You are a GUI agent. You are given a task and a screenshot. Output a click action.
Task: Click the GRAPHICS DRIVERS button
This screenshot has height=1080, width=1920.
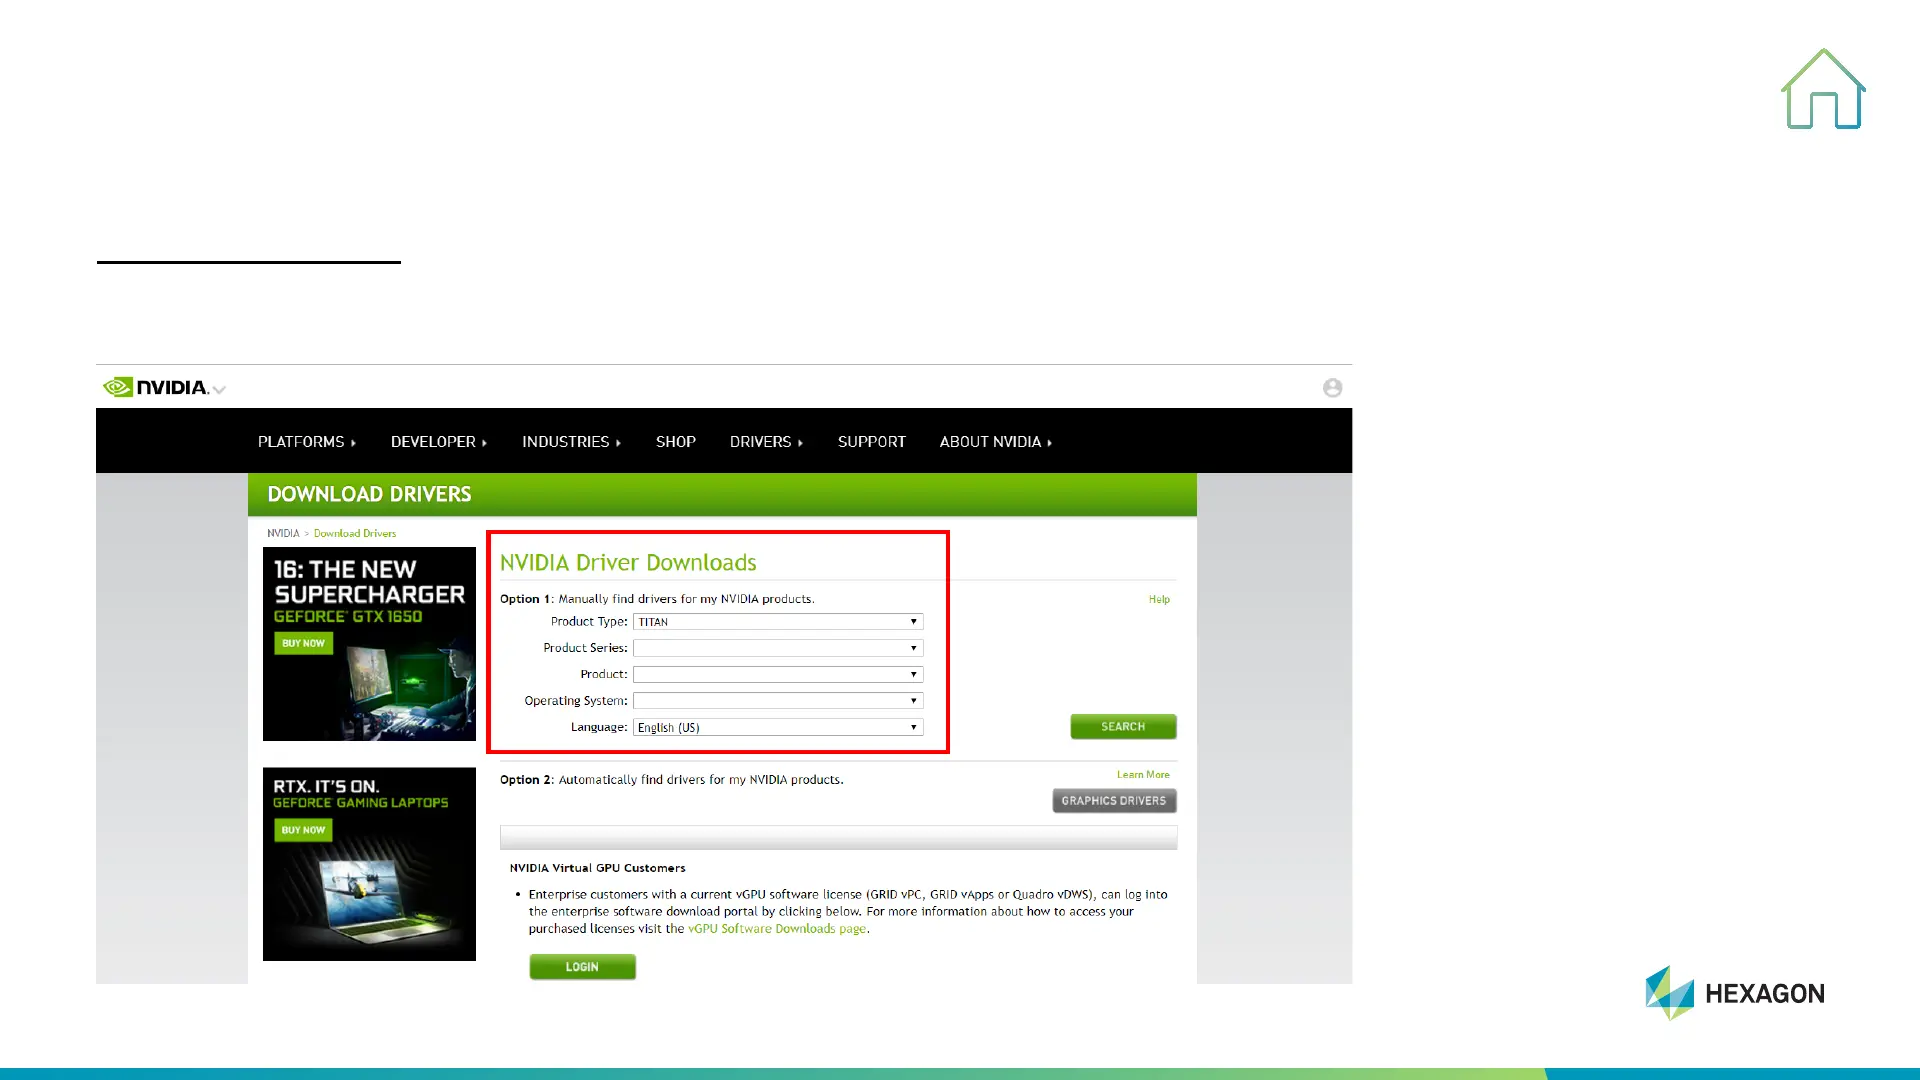tap(1113, 801)
